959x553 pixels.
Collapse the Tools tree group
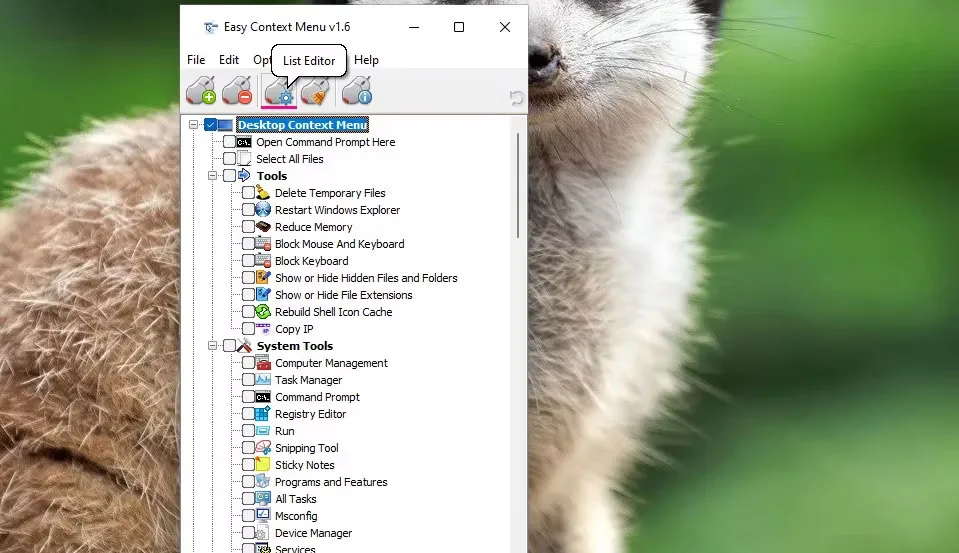pos(212,176)
